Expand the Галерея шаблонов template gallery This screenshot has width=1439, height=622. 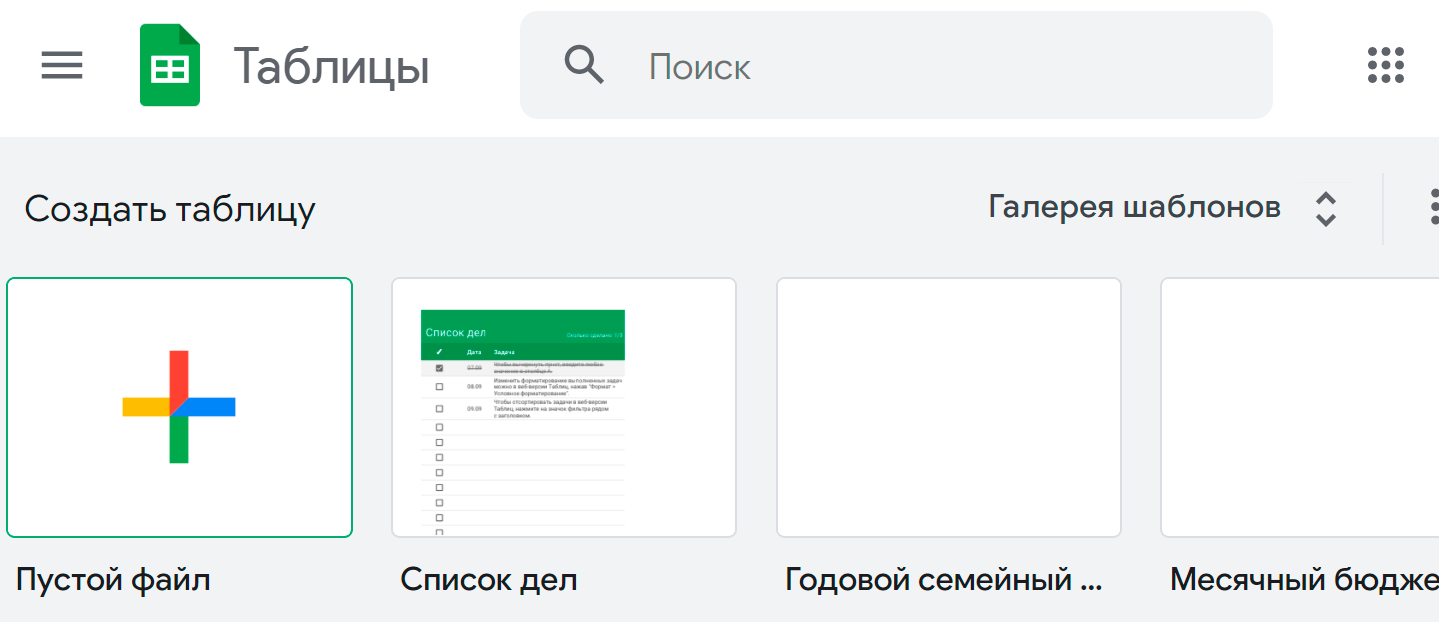(1134, 207)
